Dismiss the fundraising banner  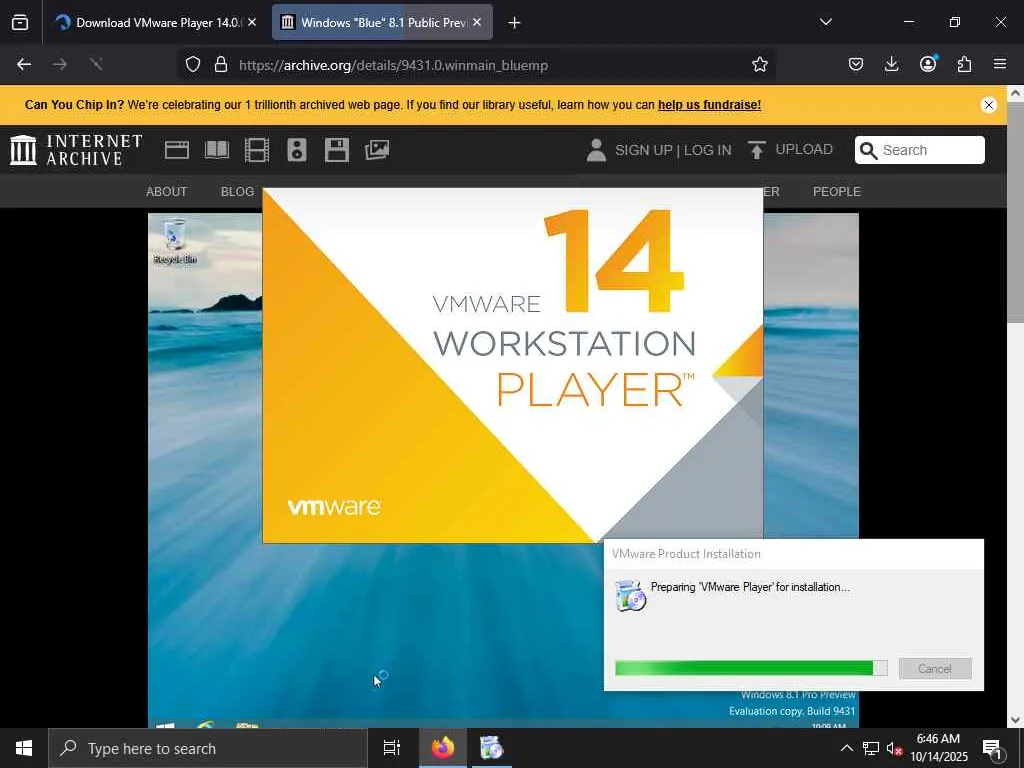pyautogui.click(x=989, y=105)
